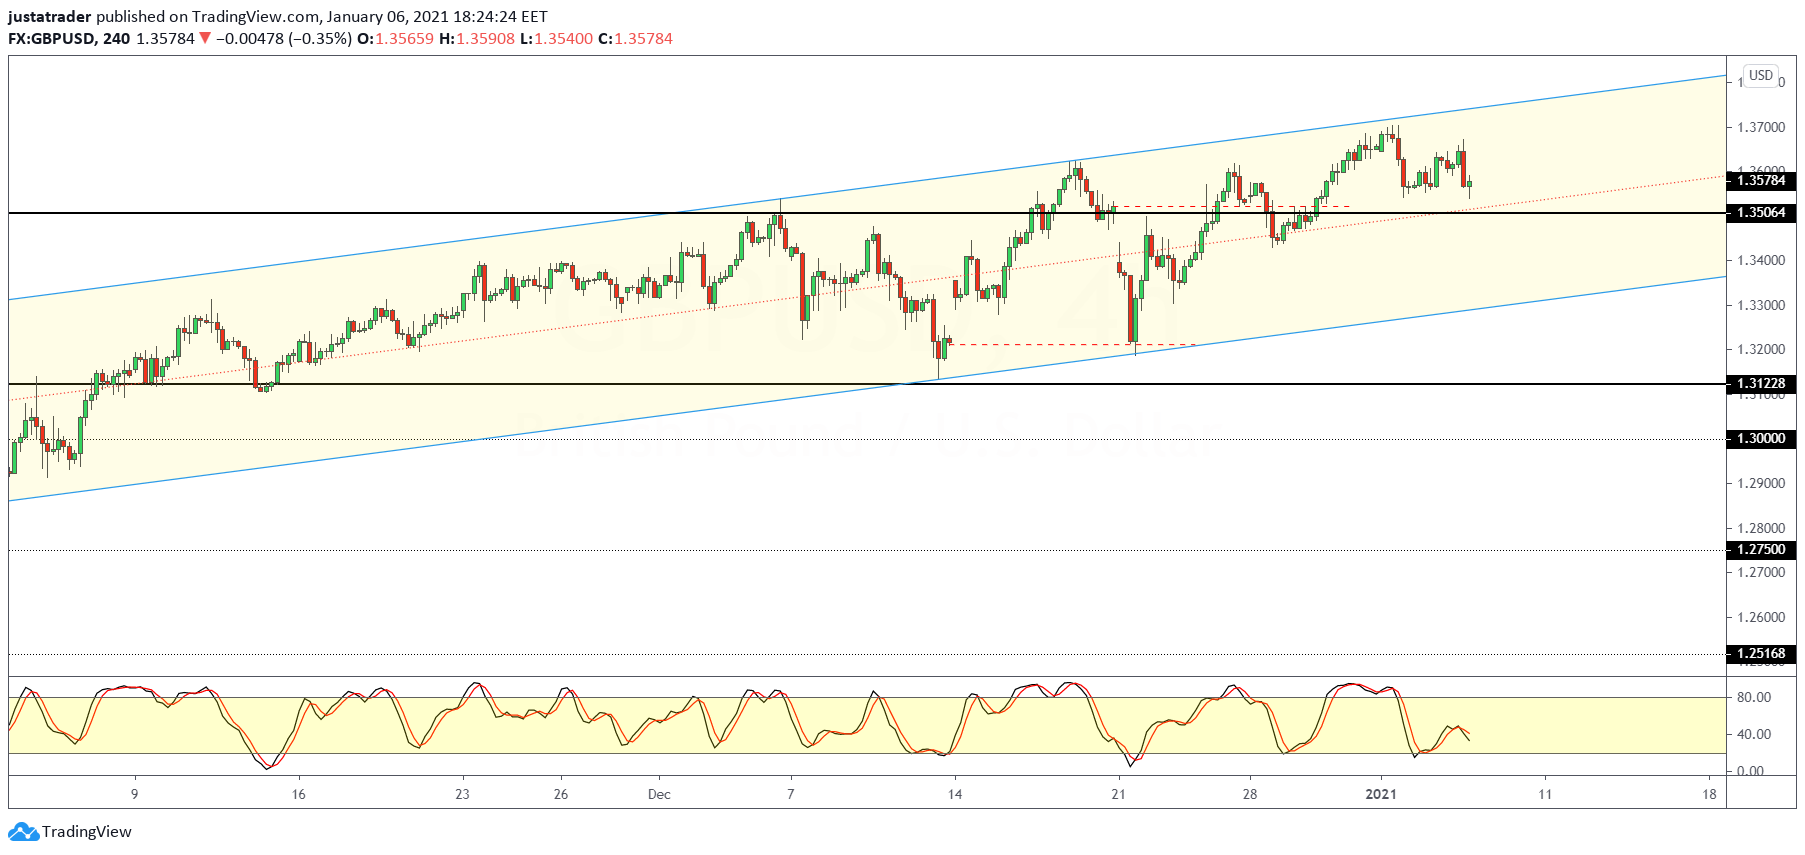Click the 1.30000 level price tag

coord(1761,439)
